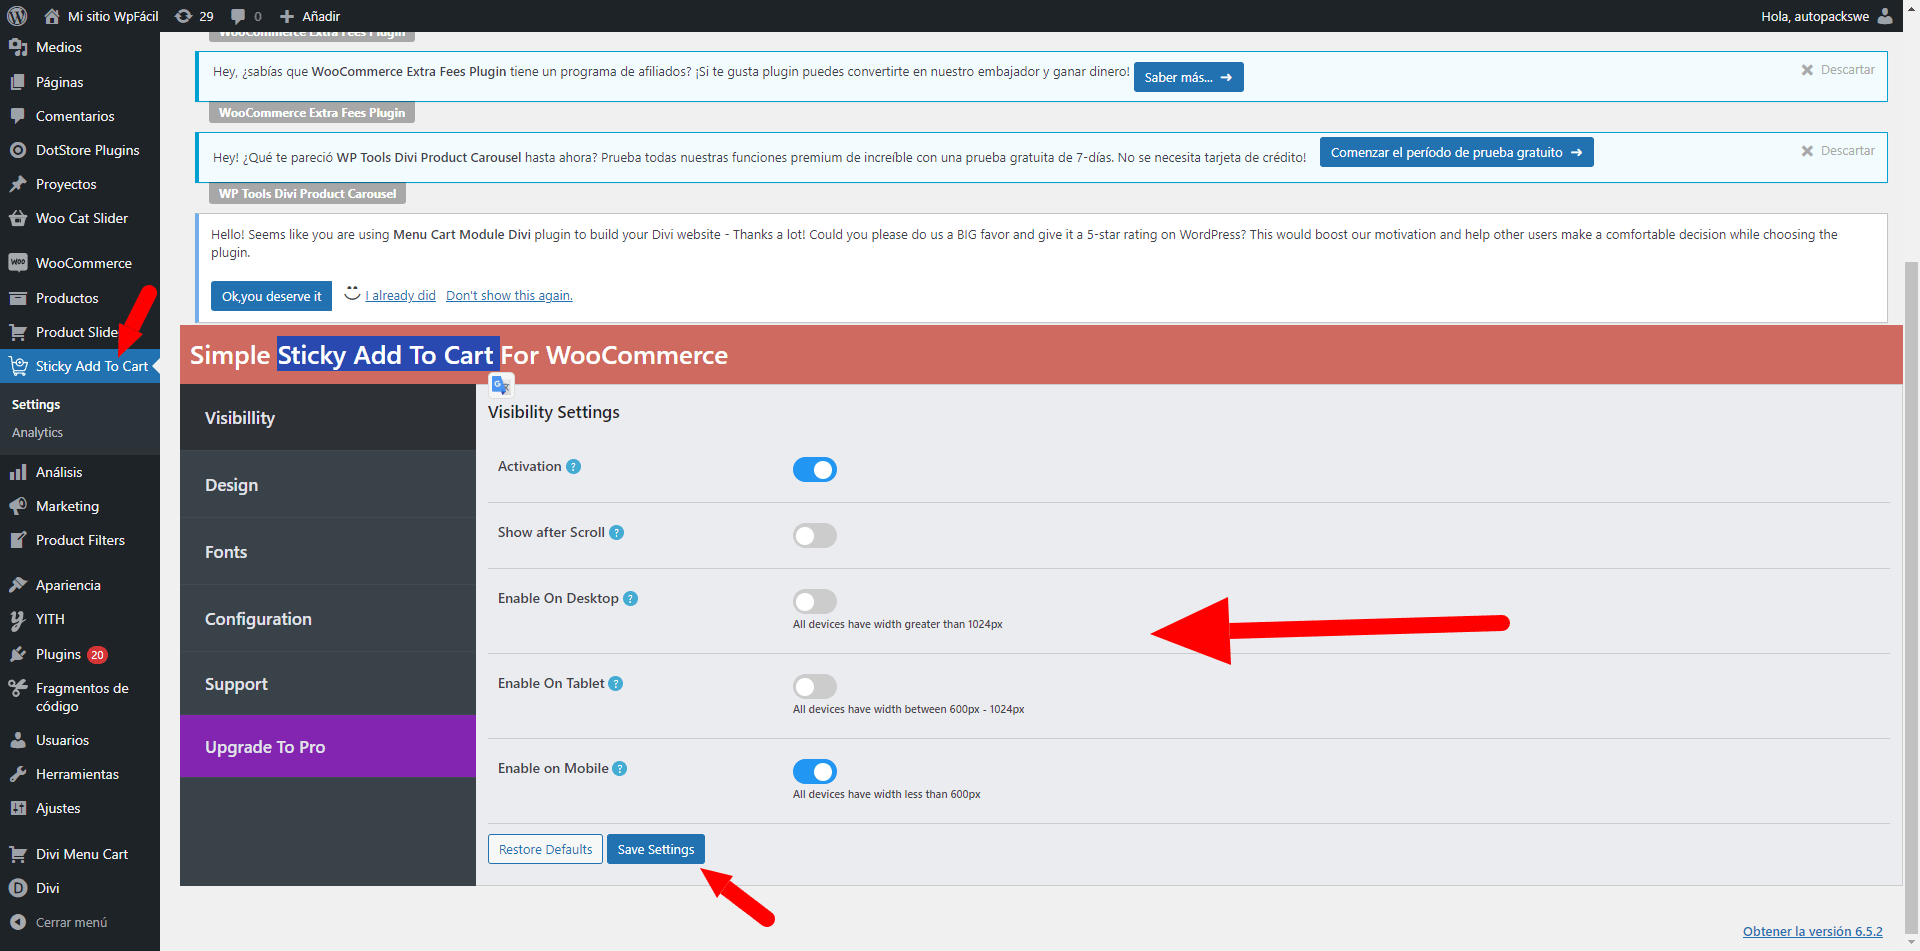1920x951 pixels.
Task: Open the Configuration tab
Action: [328, 619]
